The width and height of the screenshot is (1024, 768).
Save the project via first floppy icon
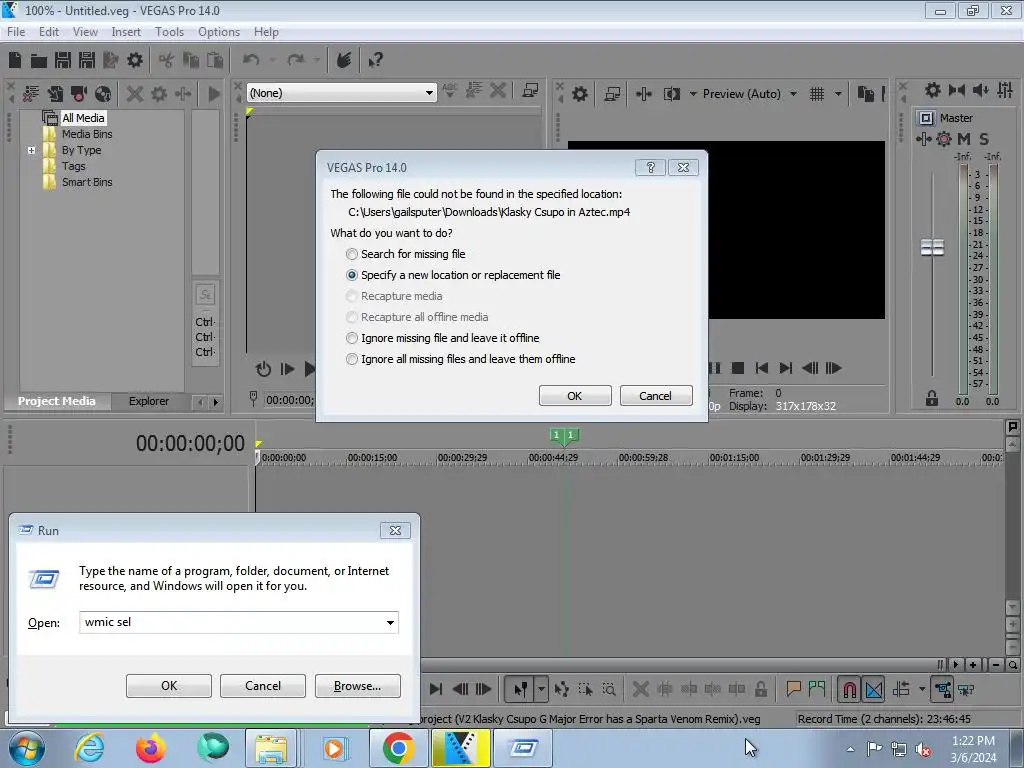pyautogui.click(x=63, y=60)
